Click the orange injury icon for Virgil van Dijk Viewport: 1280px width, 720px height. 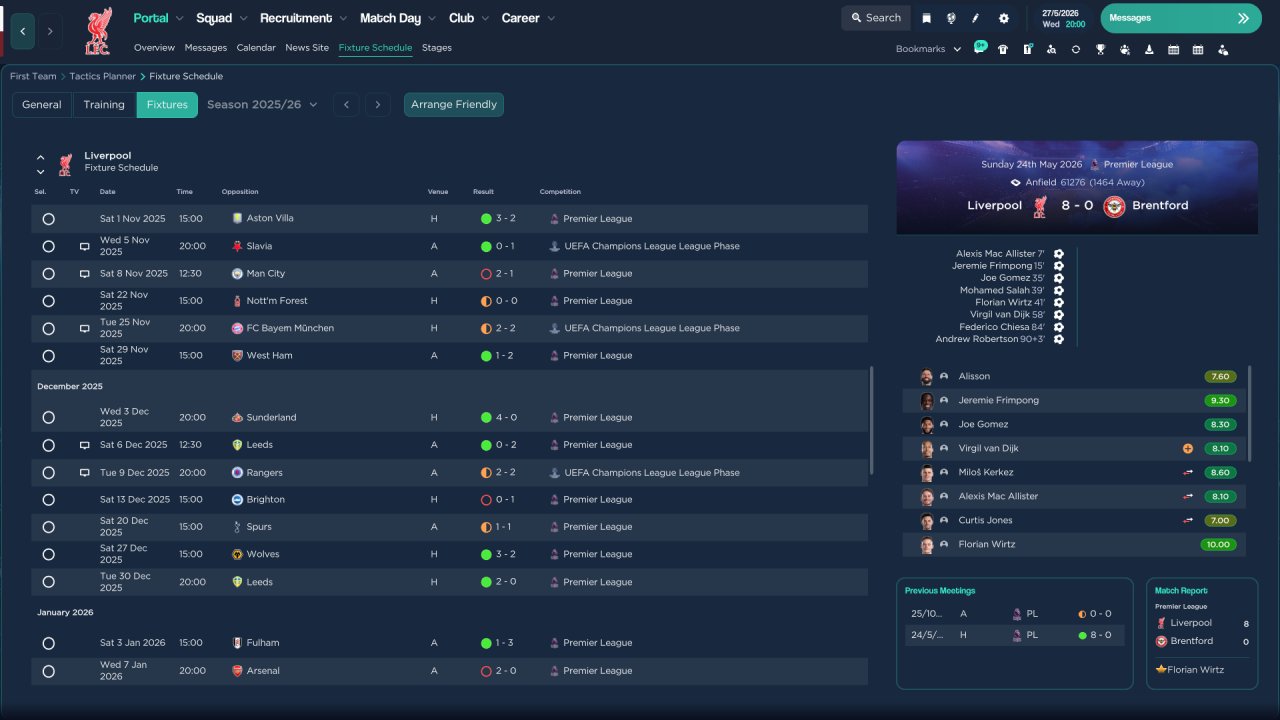tap(1188, 448)
